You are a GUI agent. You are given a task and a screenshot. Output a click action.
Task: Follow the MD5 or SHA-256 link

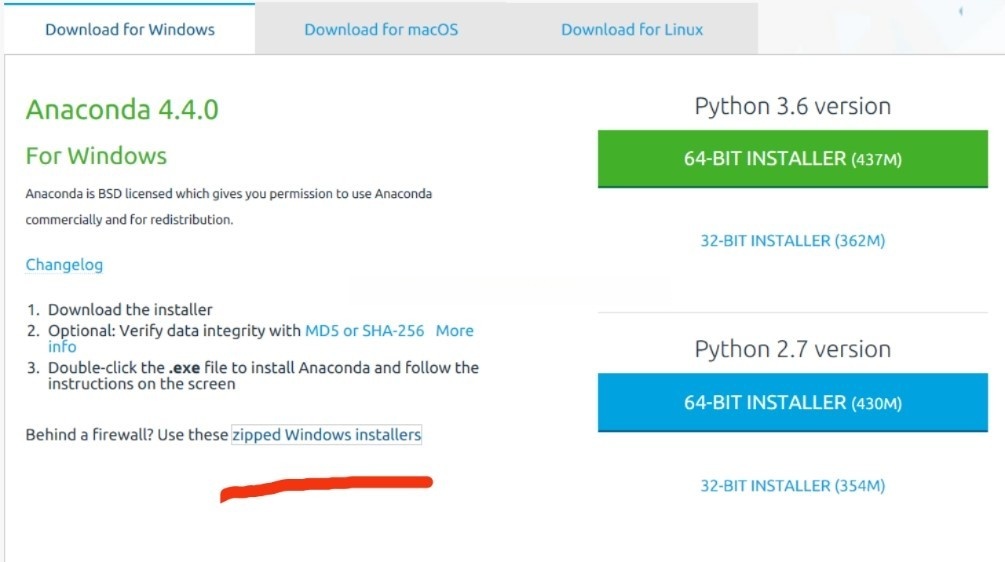click(364, 330)
